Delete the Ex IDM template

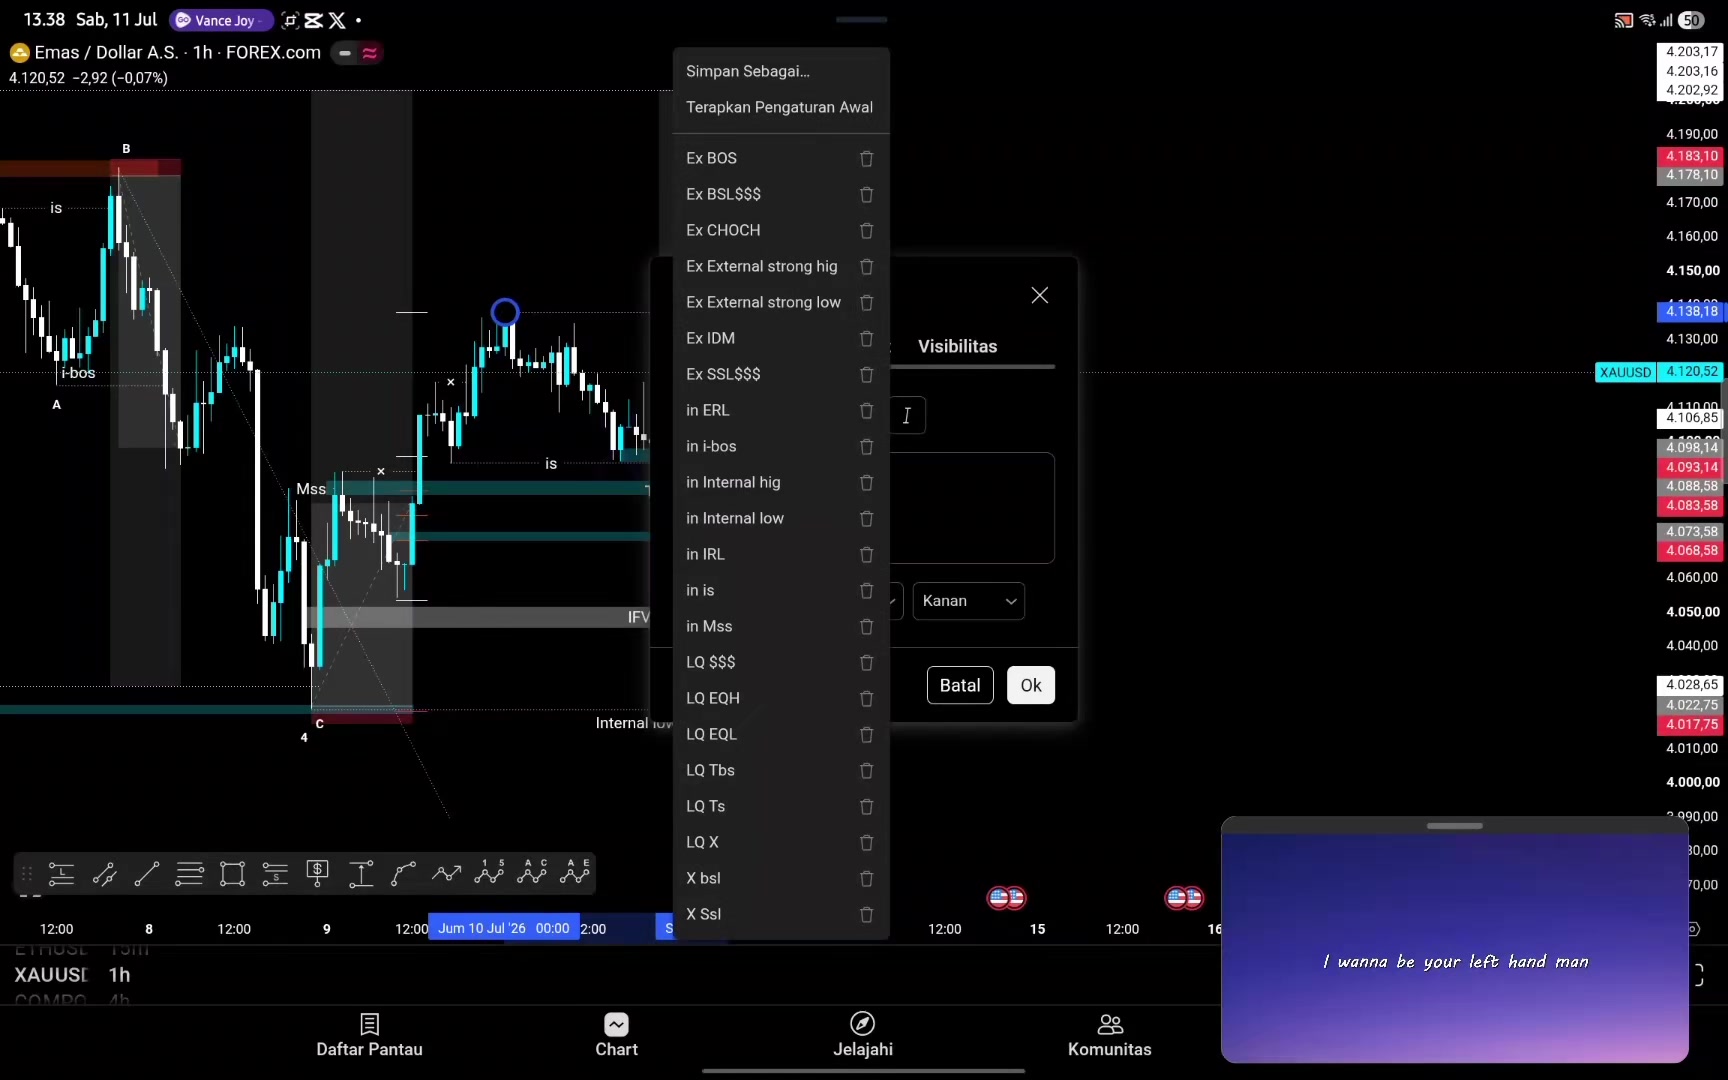(867, 338)
